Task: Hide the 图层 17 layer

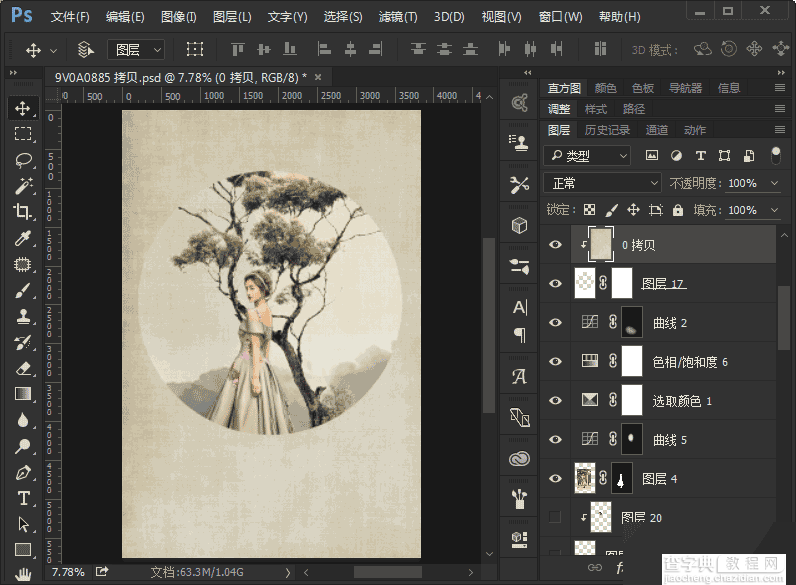Action: tap(555, 283)
